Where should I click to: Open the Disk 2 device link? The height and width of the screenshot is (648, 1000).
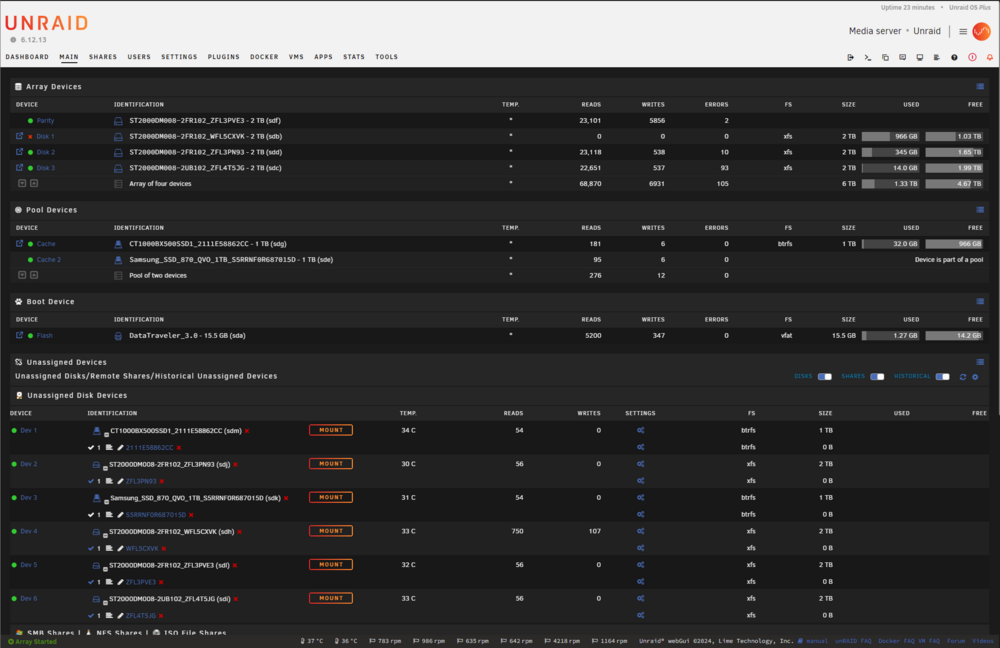45,152
